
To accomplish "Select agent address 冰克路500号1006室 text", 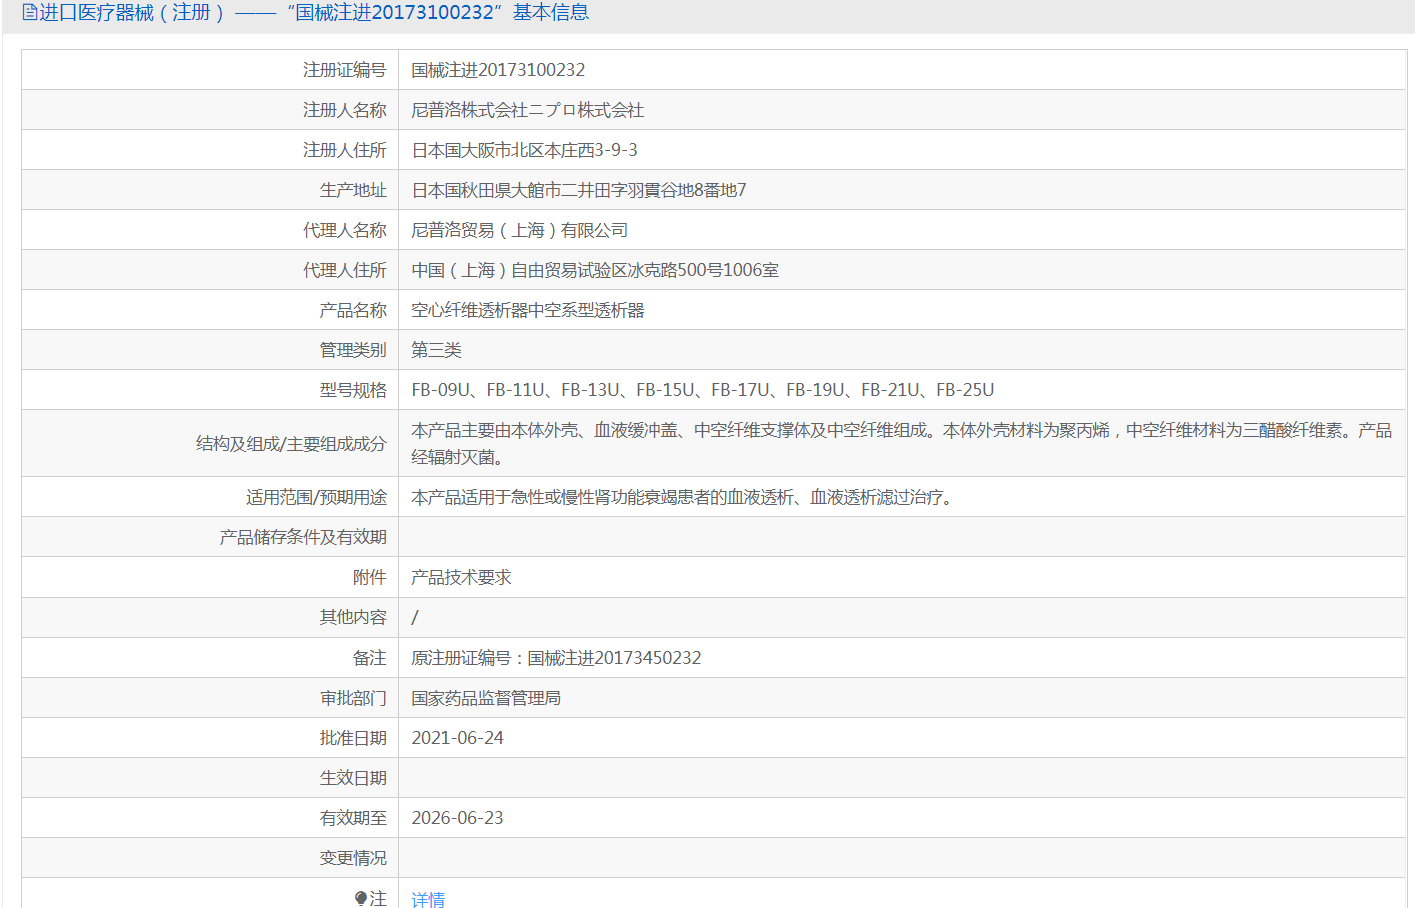I will pos(703,270).
